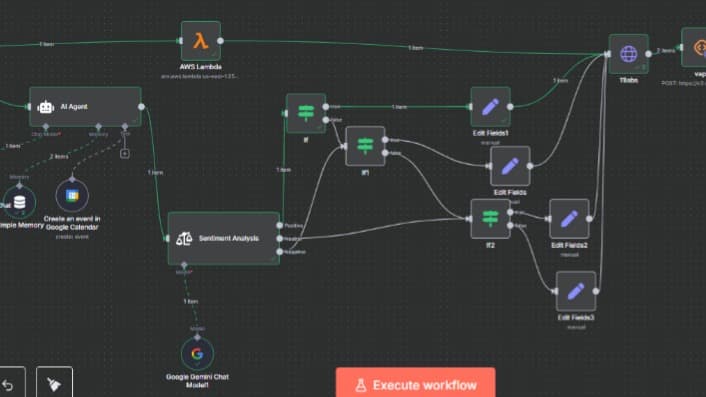Select the globe HTTP request node

click(x=629, y=54)
